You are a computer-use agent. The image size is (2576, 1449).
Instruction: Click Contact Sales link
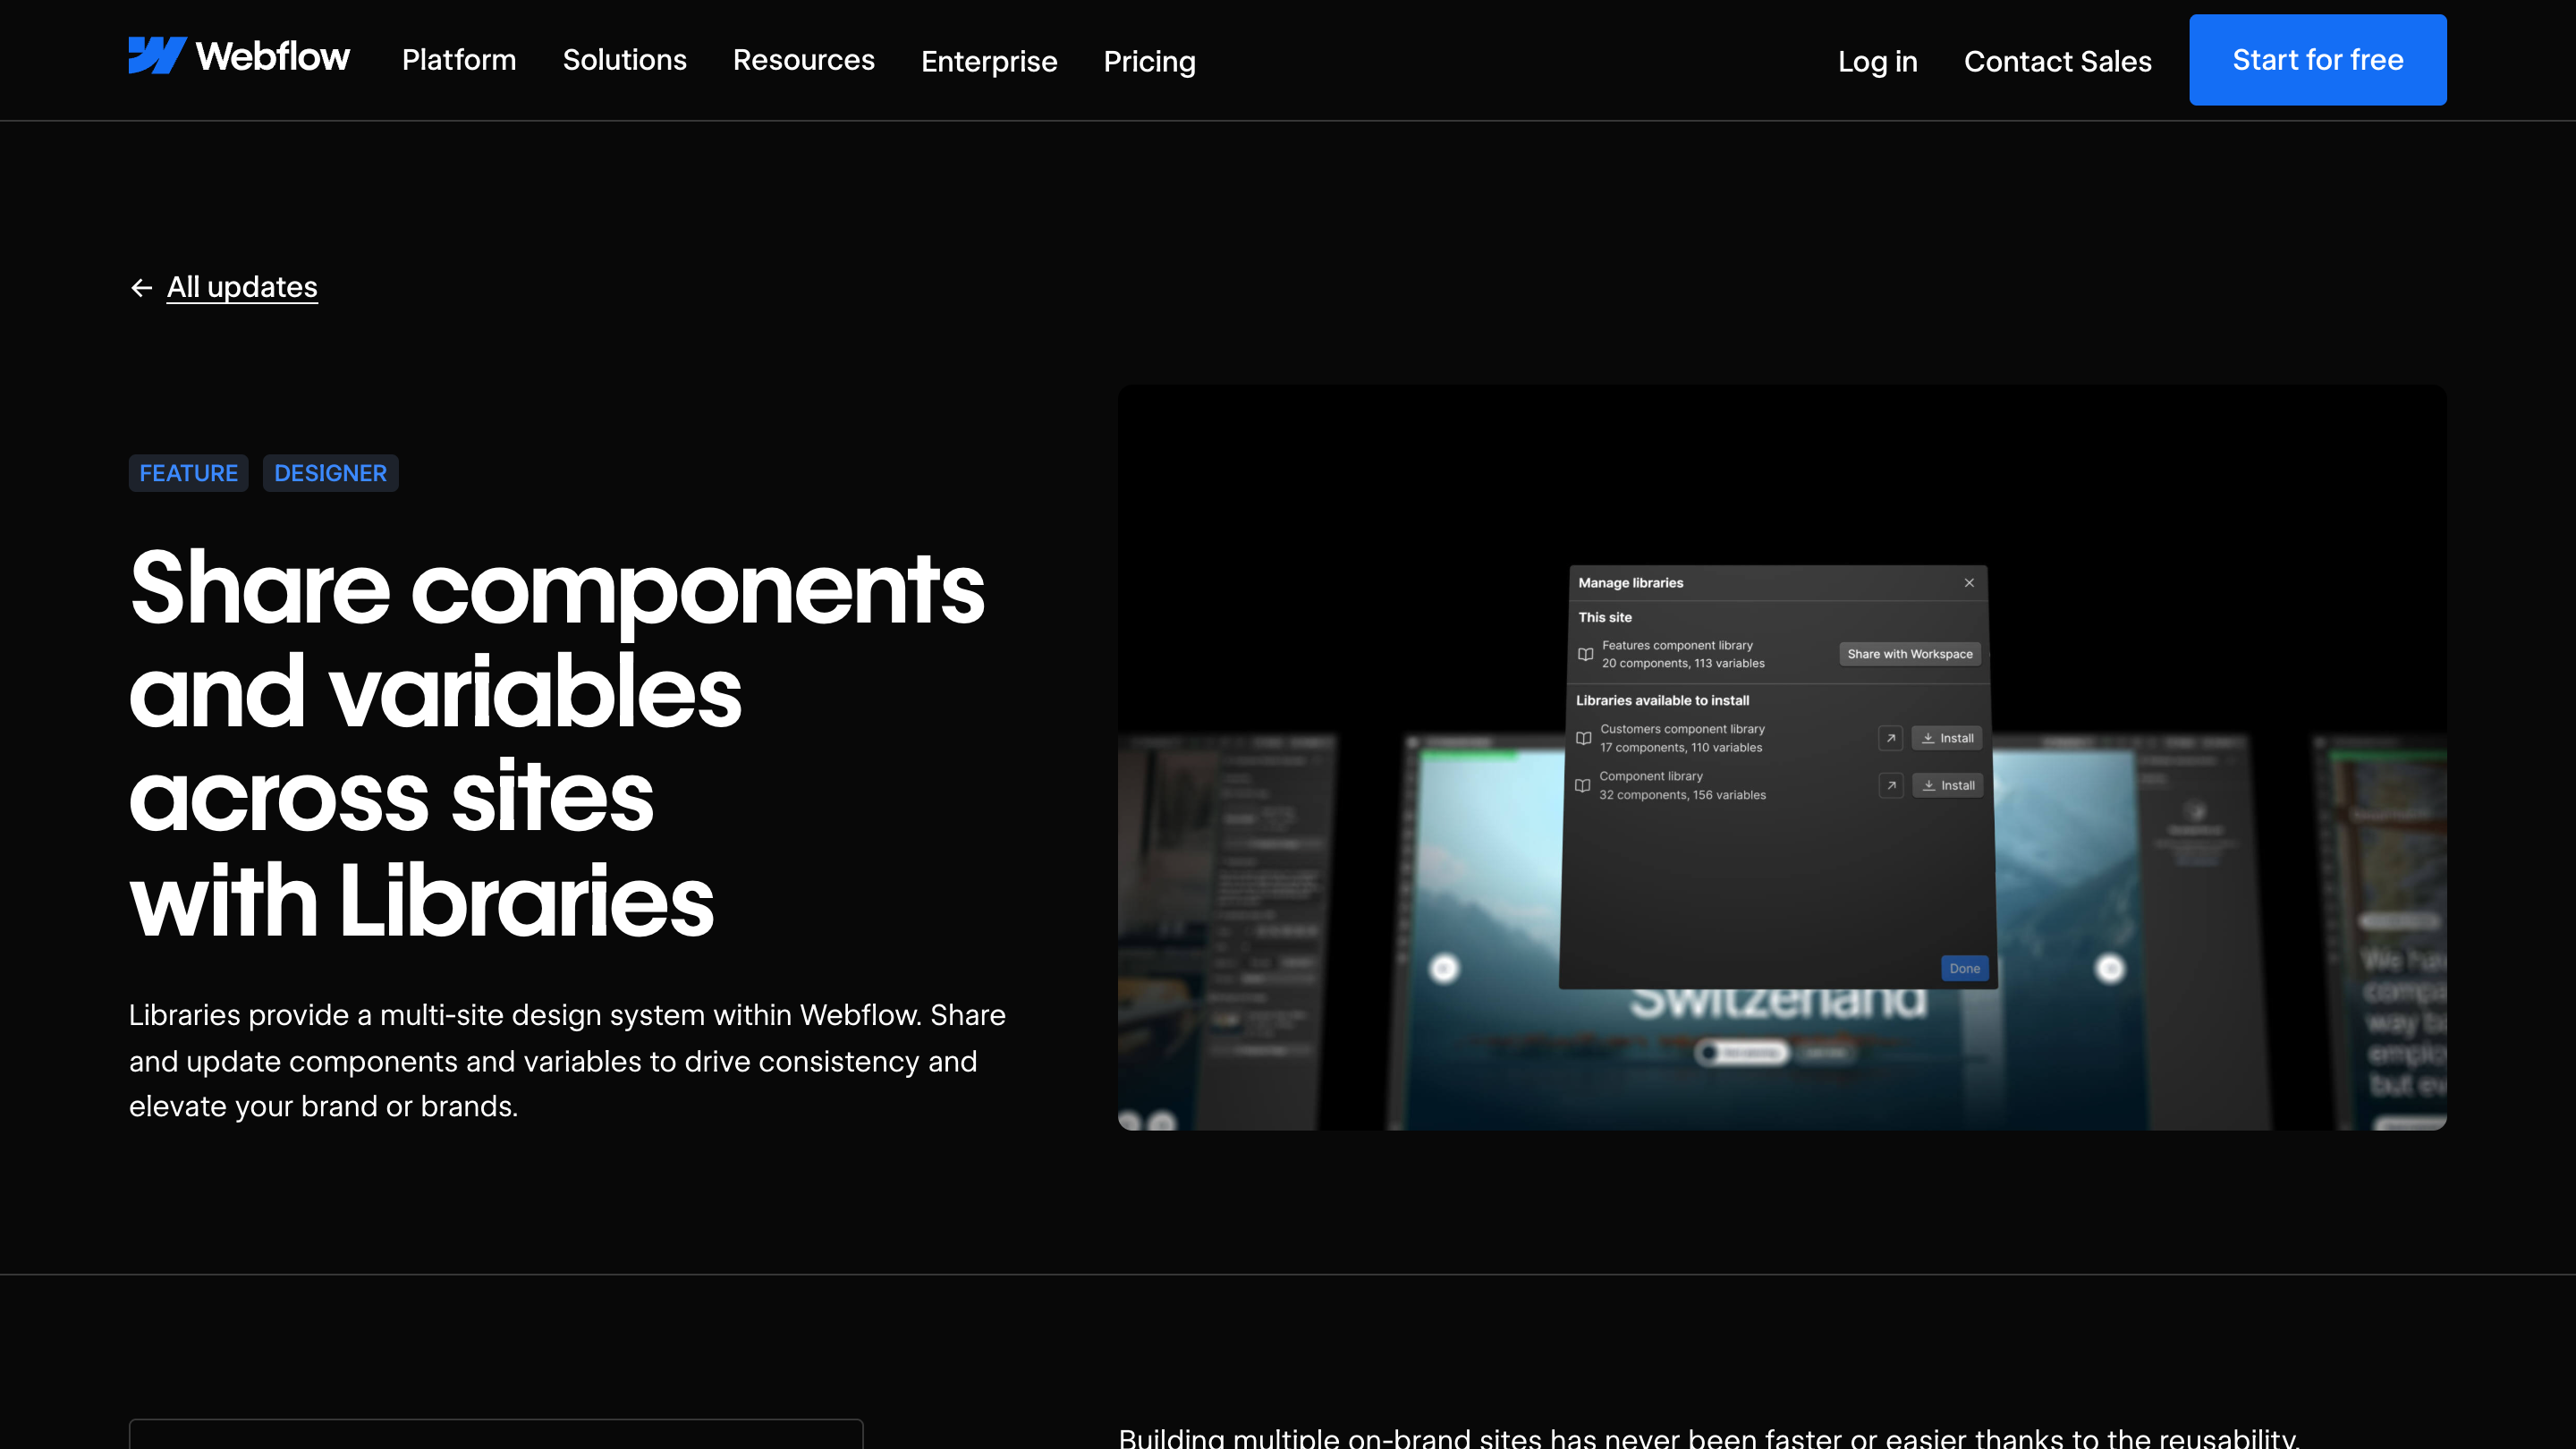(x=2058, y=61)
